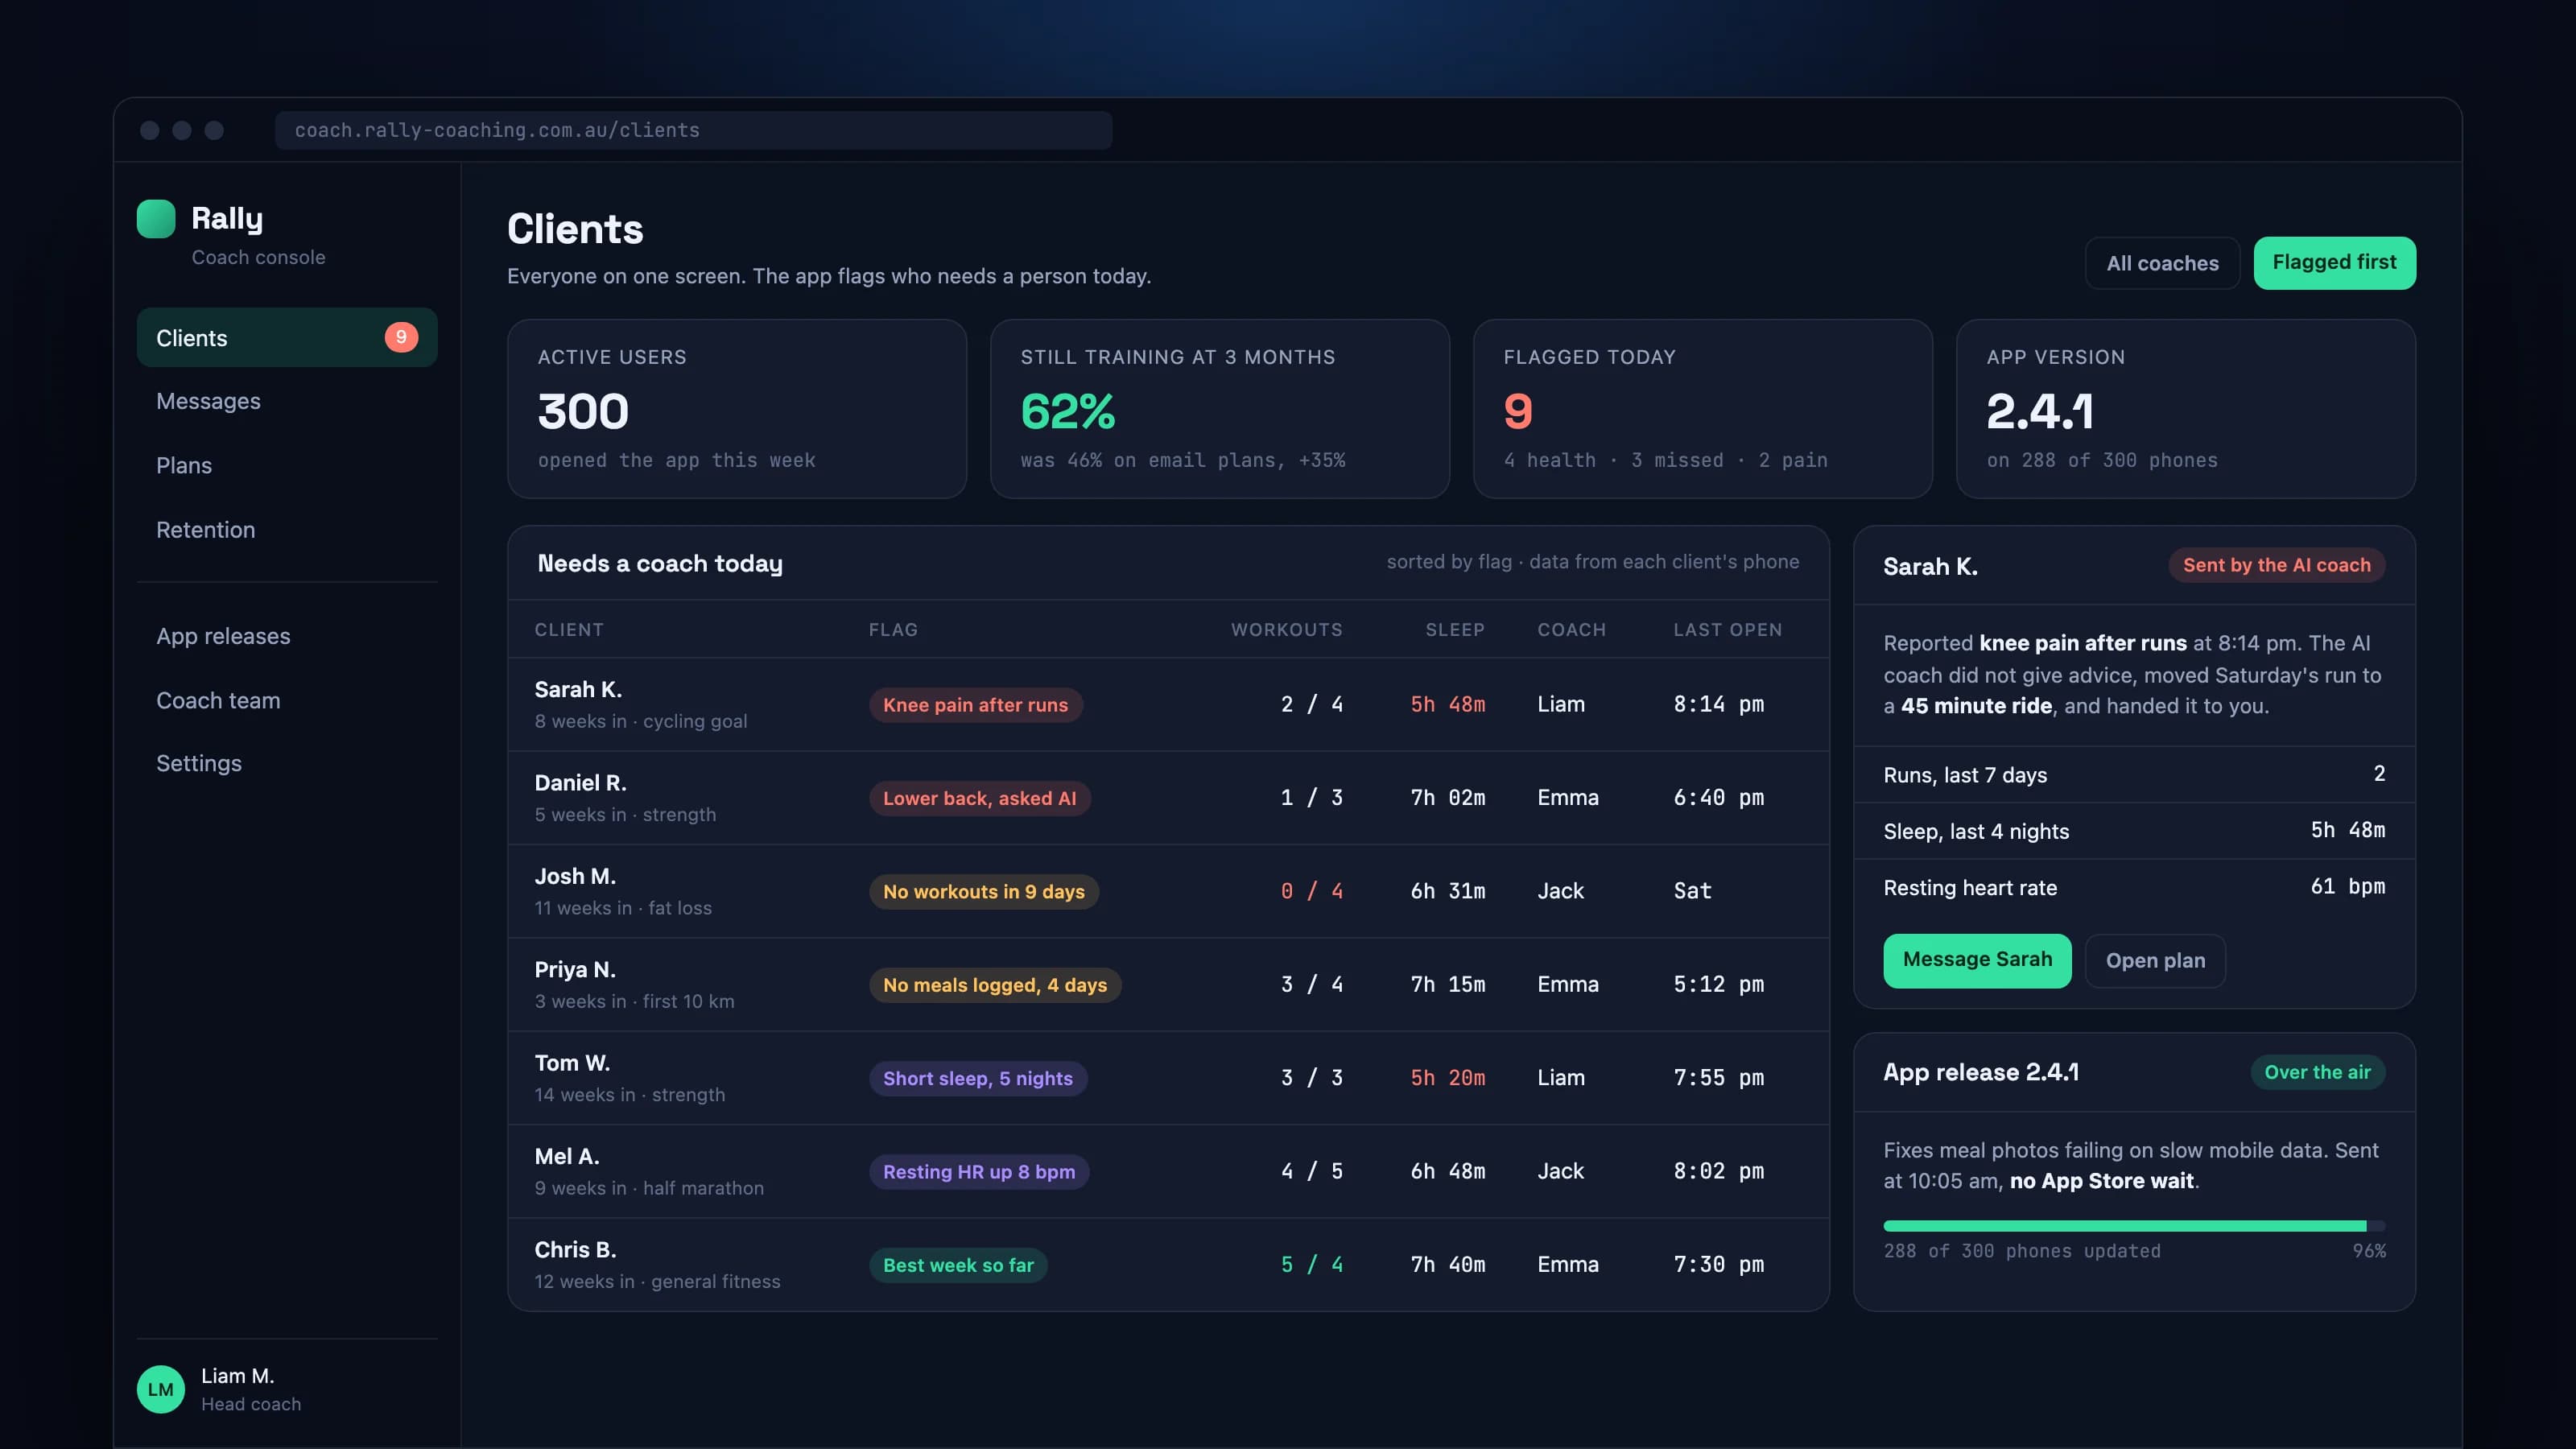Navigate to Retention
The image size is (2576, 1449).
click(x=287, y=530)
